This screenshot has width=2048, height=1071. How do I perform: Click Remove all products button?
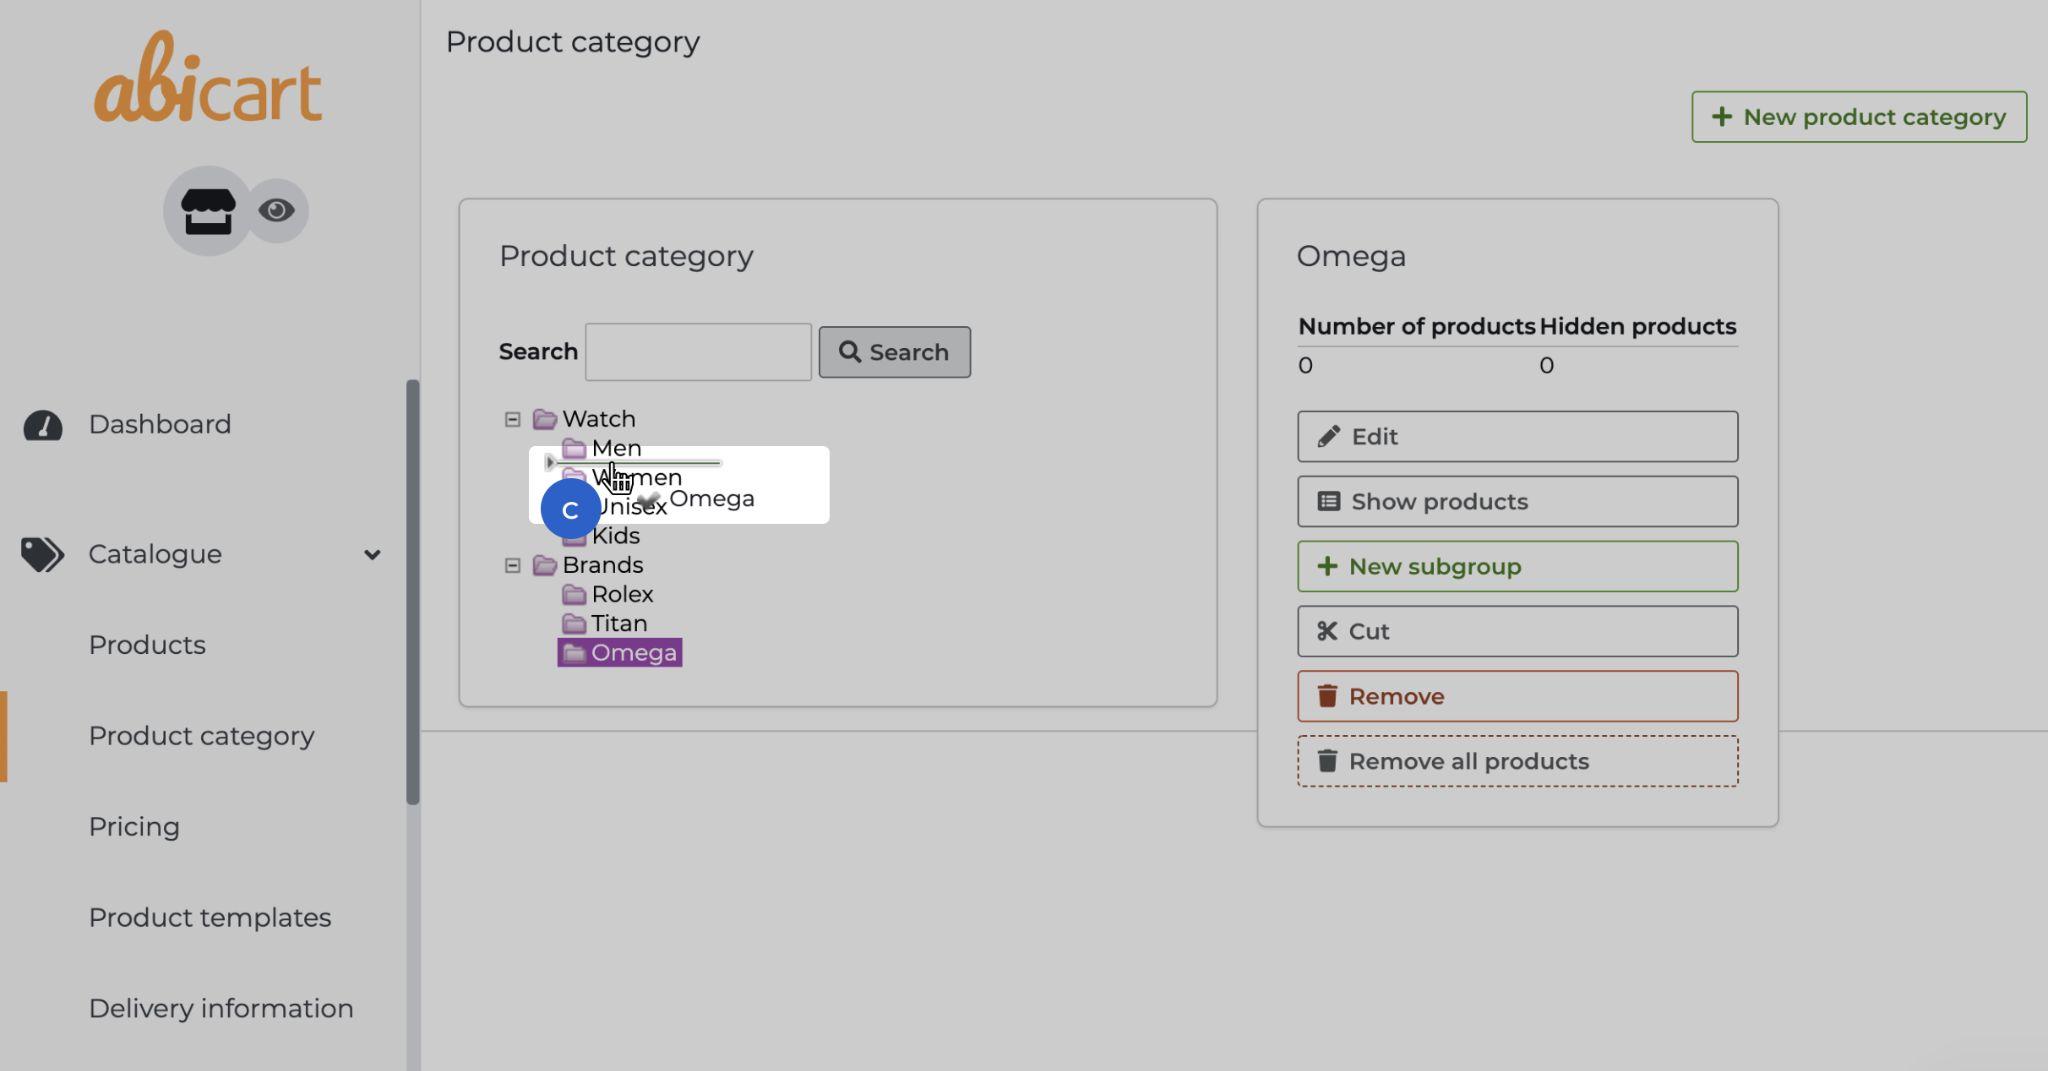click(x=1517, y=762)
